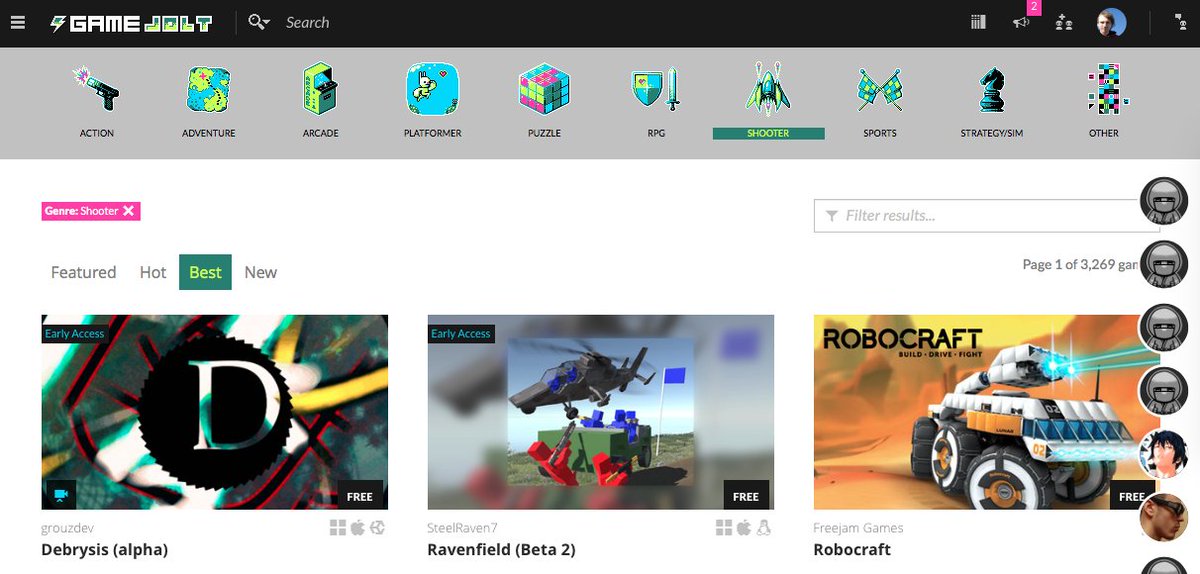Viewport: 1200px width, 574px height.
Task: Open the Robocraft title link
Action: 852,550
